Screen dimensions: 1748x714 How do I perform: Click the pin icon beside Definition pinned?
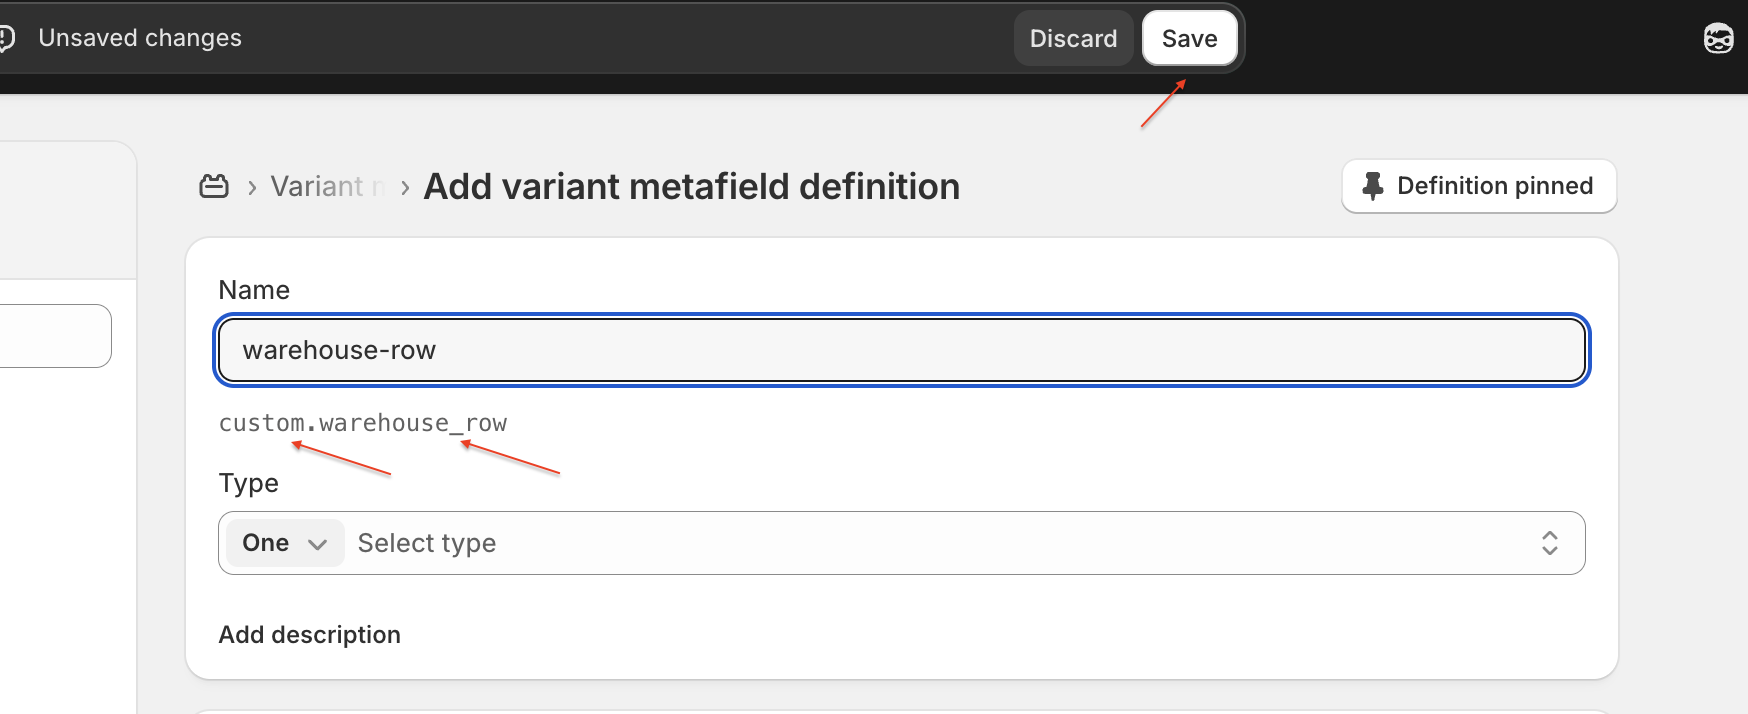[x=1373, y=186]
